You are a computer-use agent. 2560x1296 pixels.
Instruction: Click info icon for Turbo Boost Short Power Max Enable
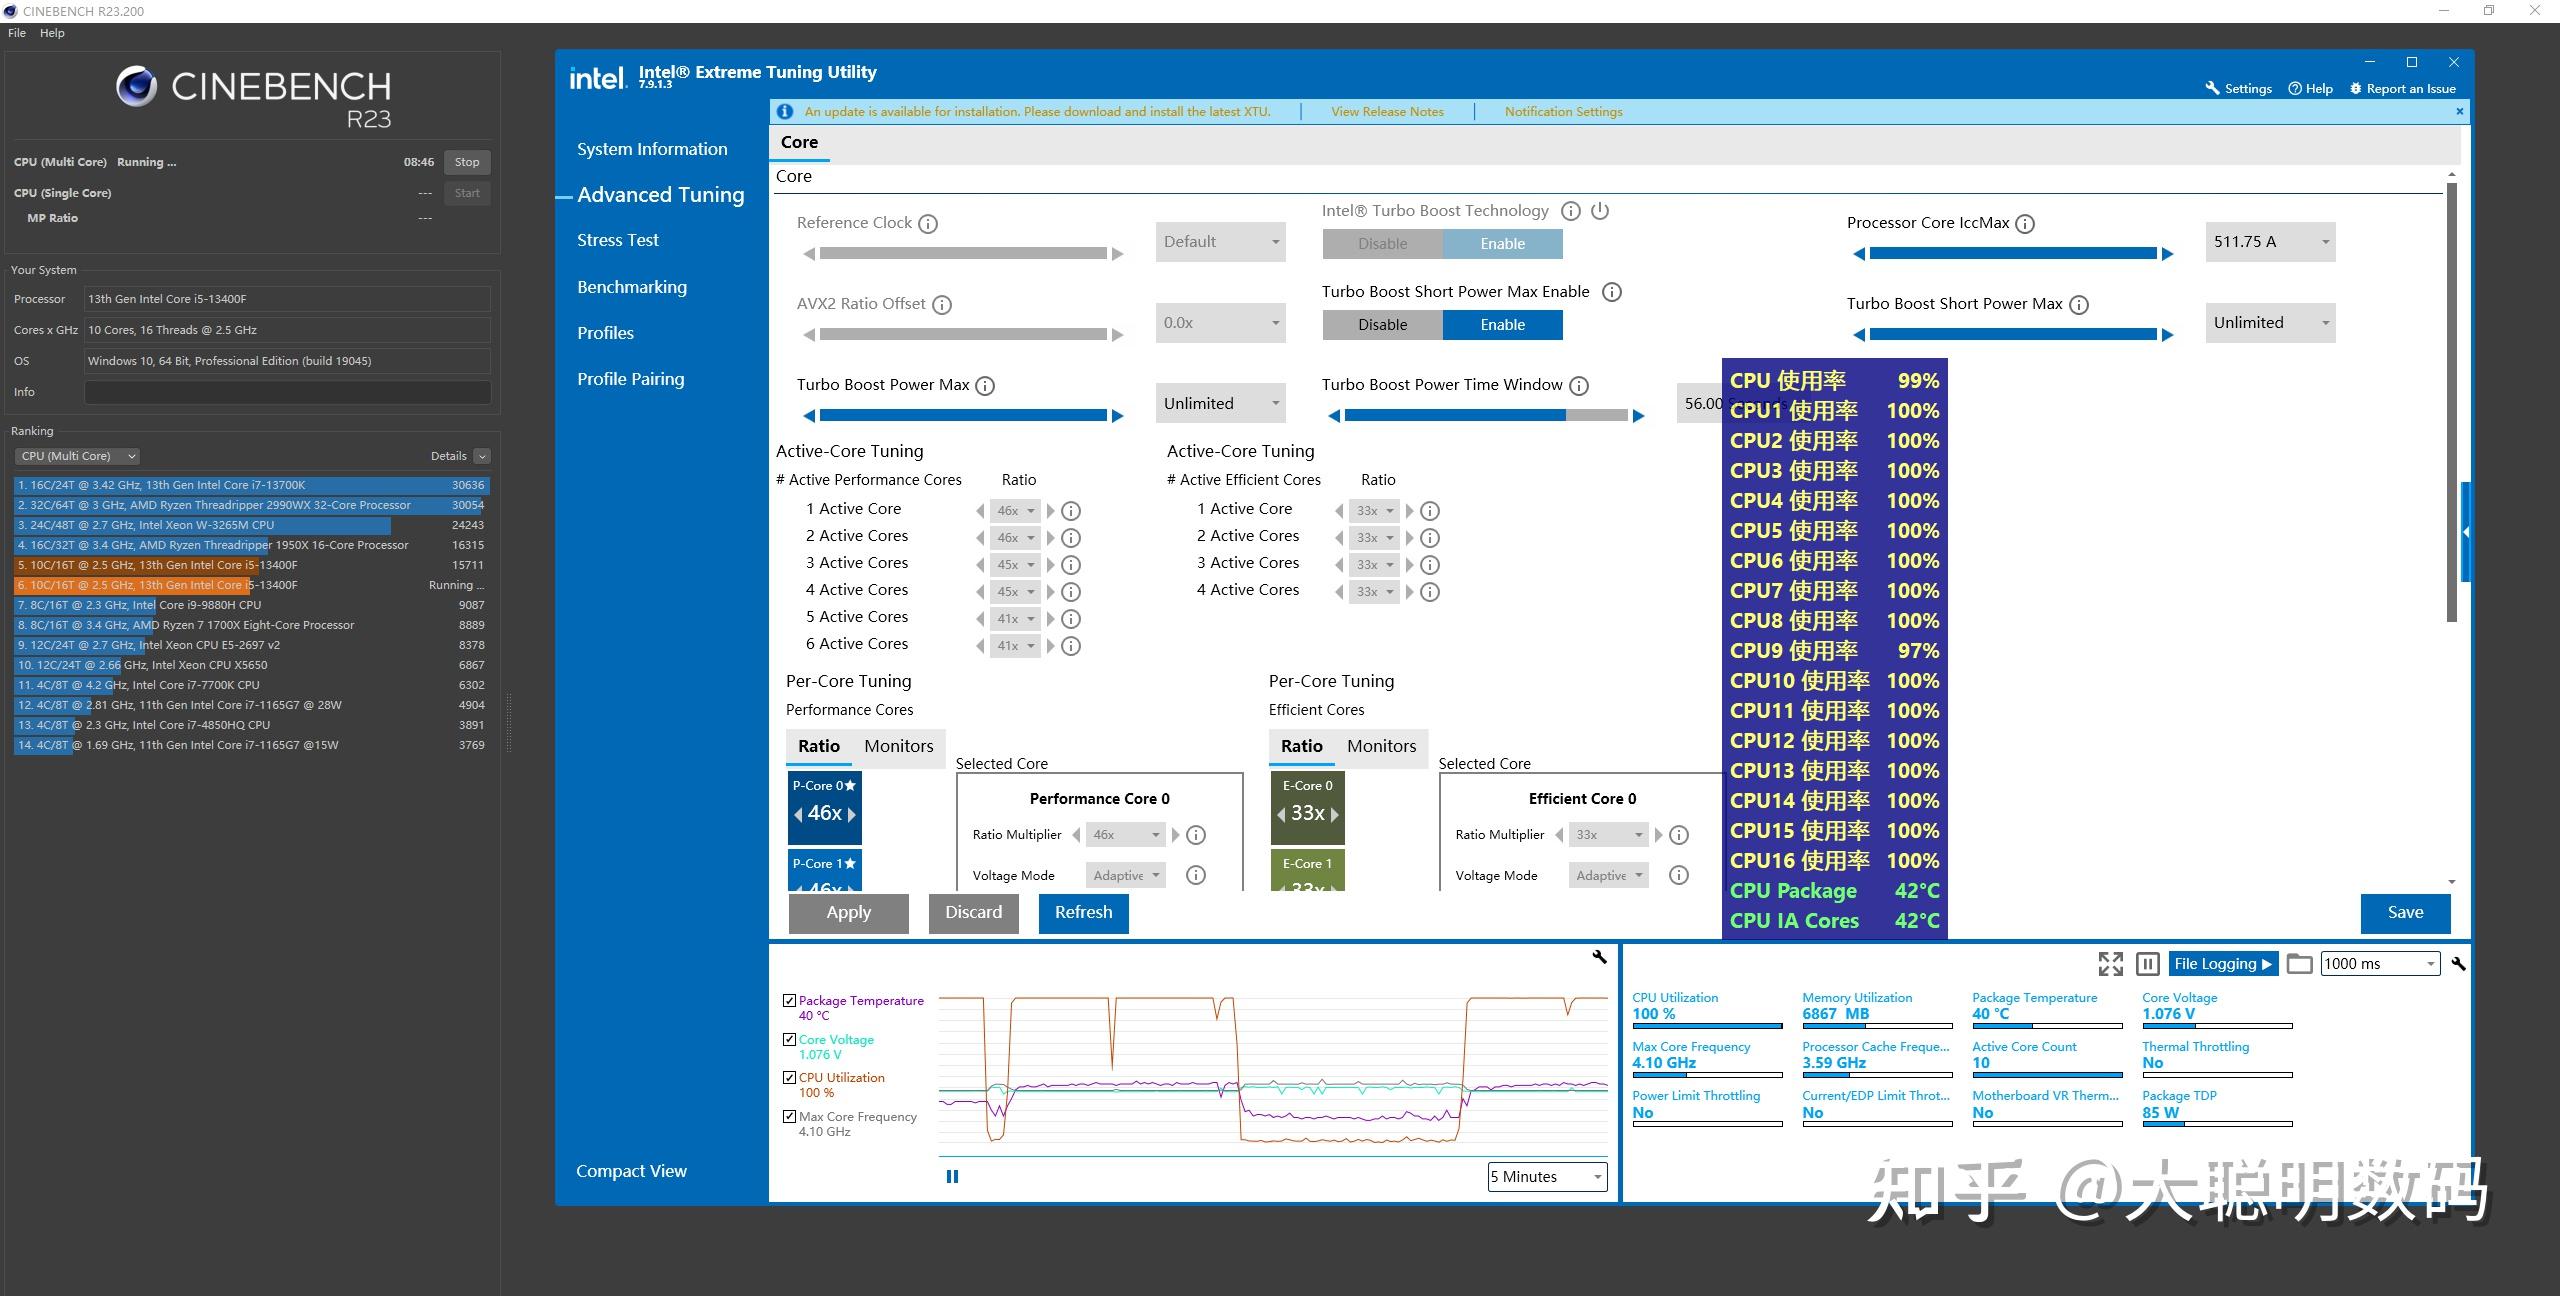[1612, 292]
